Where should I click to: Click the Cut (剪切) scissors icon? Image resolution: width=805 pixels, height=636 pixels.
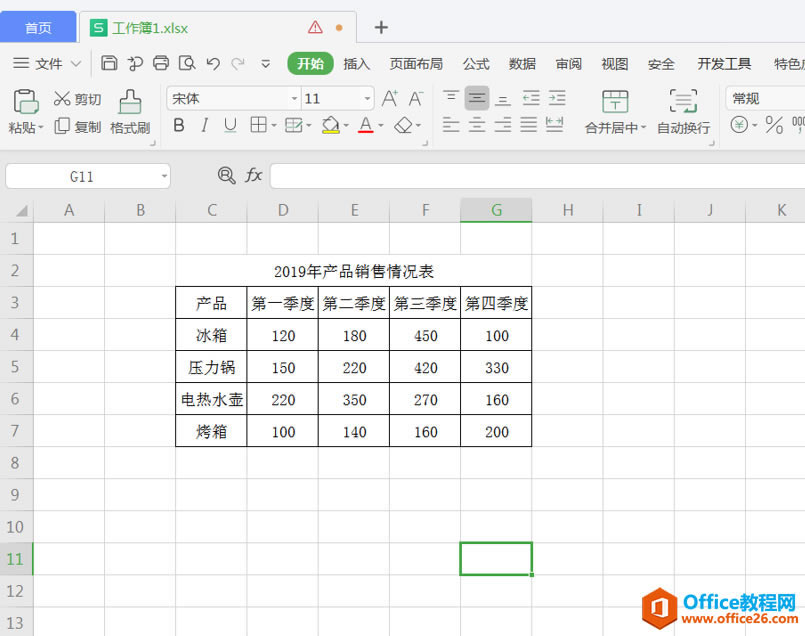pyautogui.click(x=62, y=98)
